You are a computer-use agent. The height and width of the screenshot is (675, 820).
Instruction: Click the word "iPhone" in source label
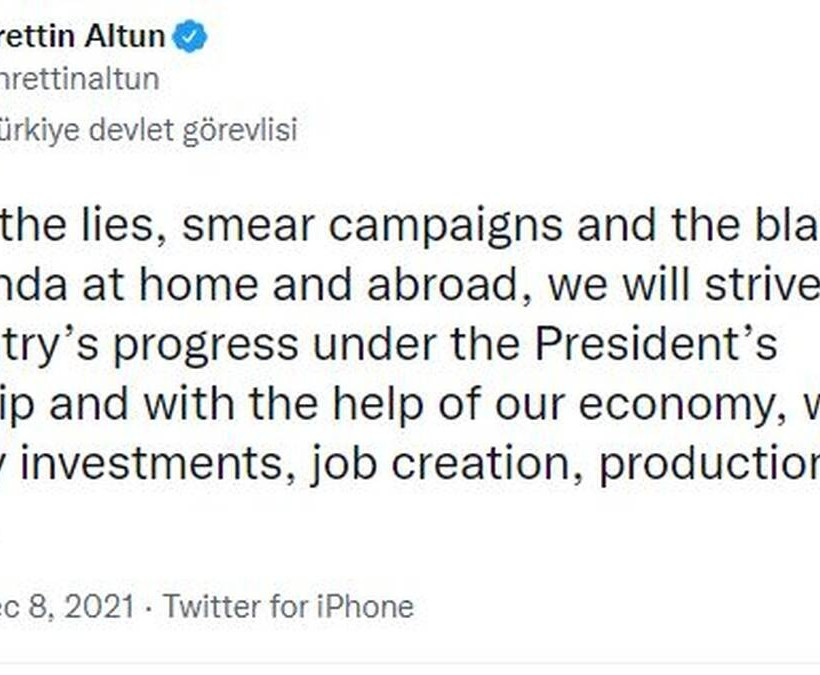365,607
